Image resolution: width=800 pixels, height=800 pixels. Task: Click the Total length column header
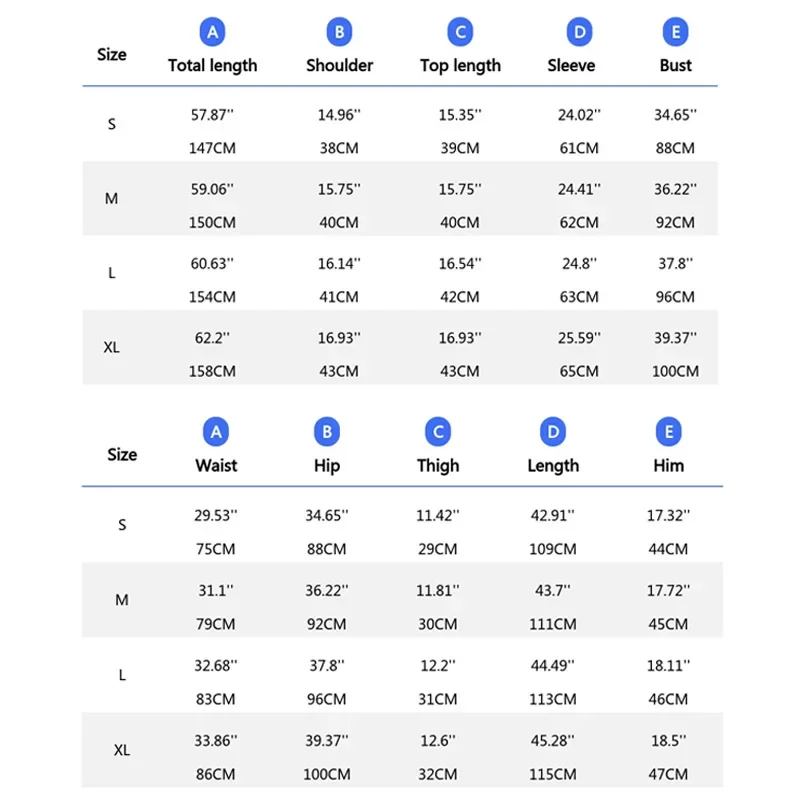pos(212,66)
